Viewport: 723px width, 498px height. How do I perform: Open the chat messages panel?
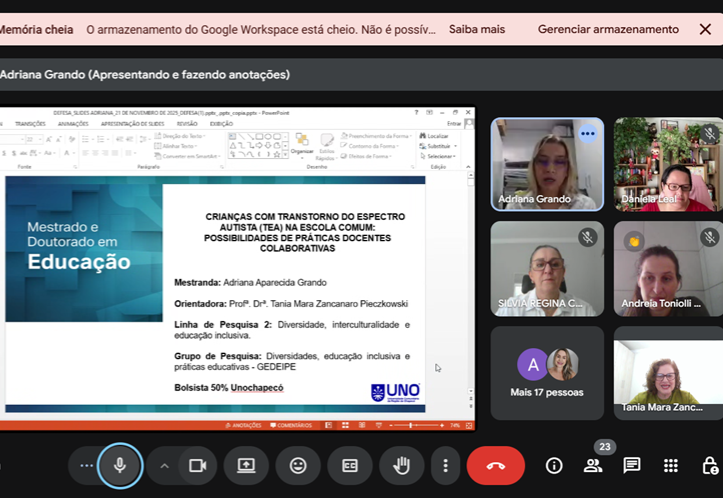pos(632,465)
